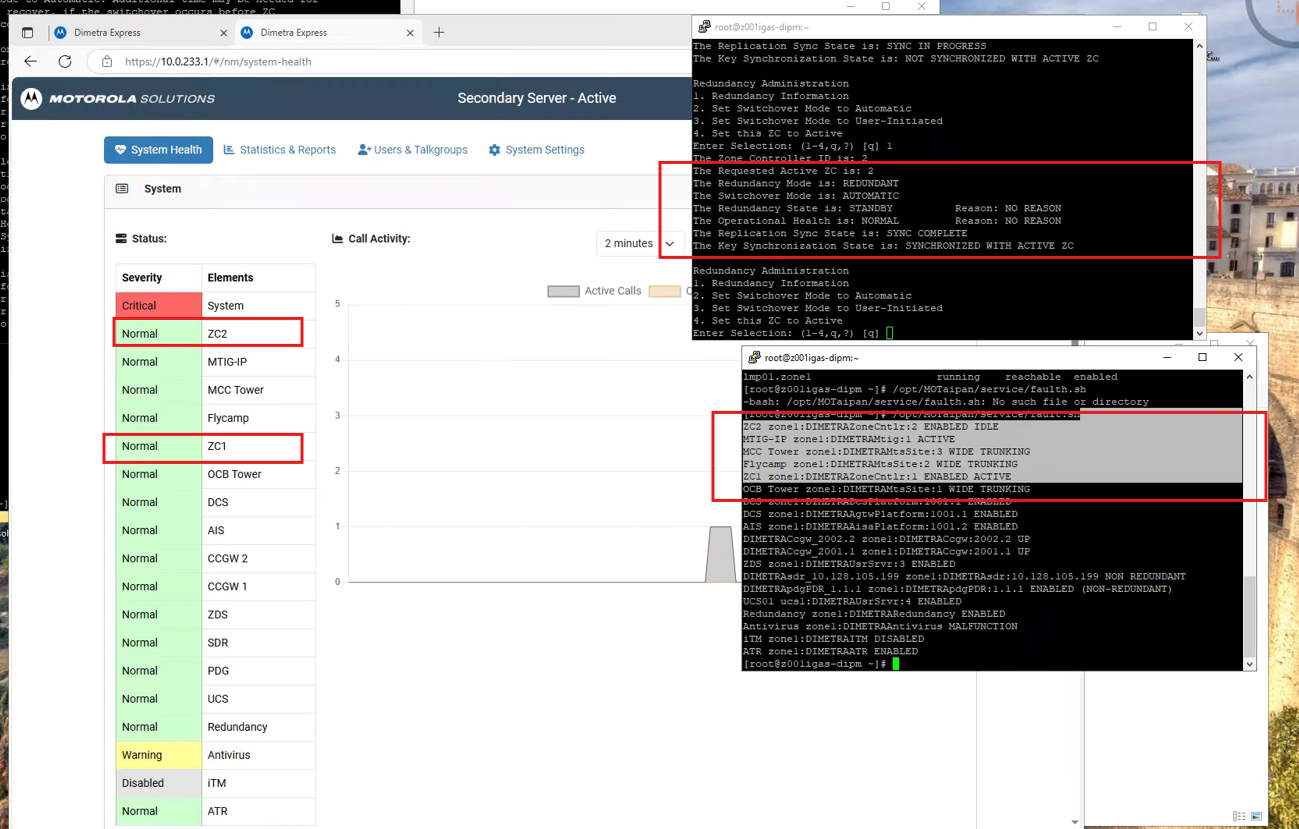The image size is (1299, 829).
Task: Open the 2 minutes time range dropdown
Action: click(640, 243)
